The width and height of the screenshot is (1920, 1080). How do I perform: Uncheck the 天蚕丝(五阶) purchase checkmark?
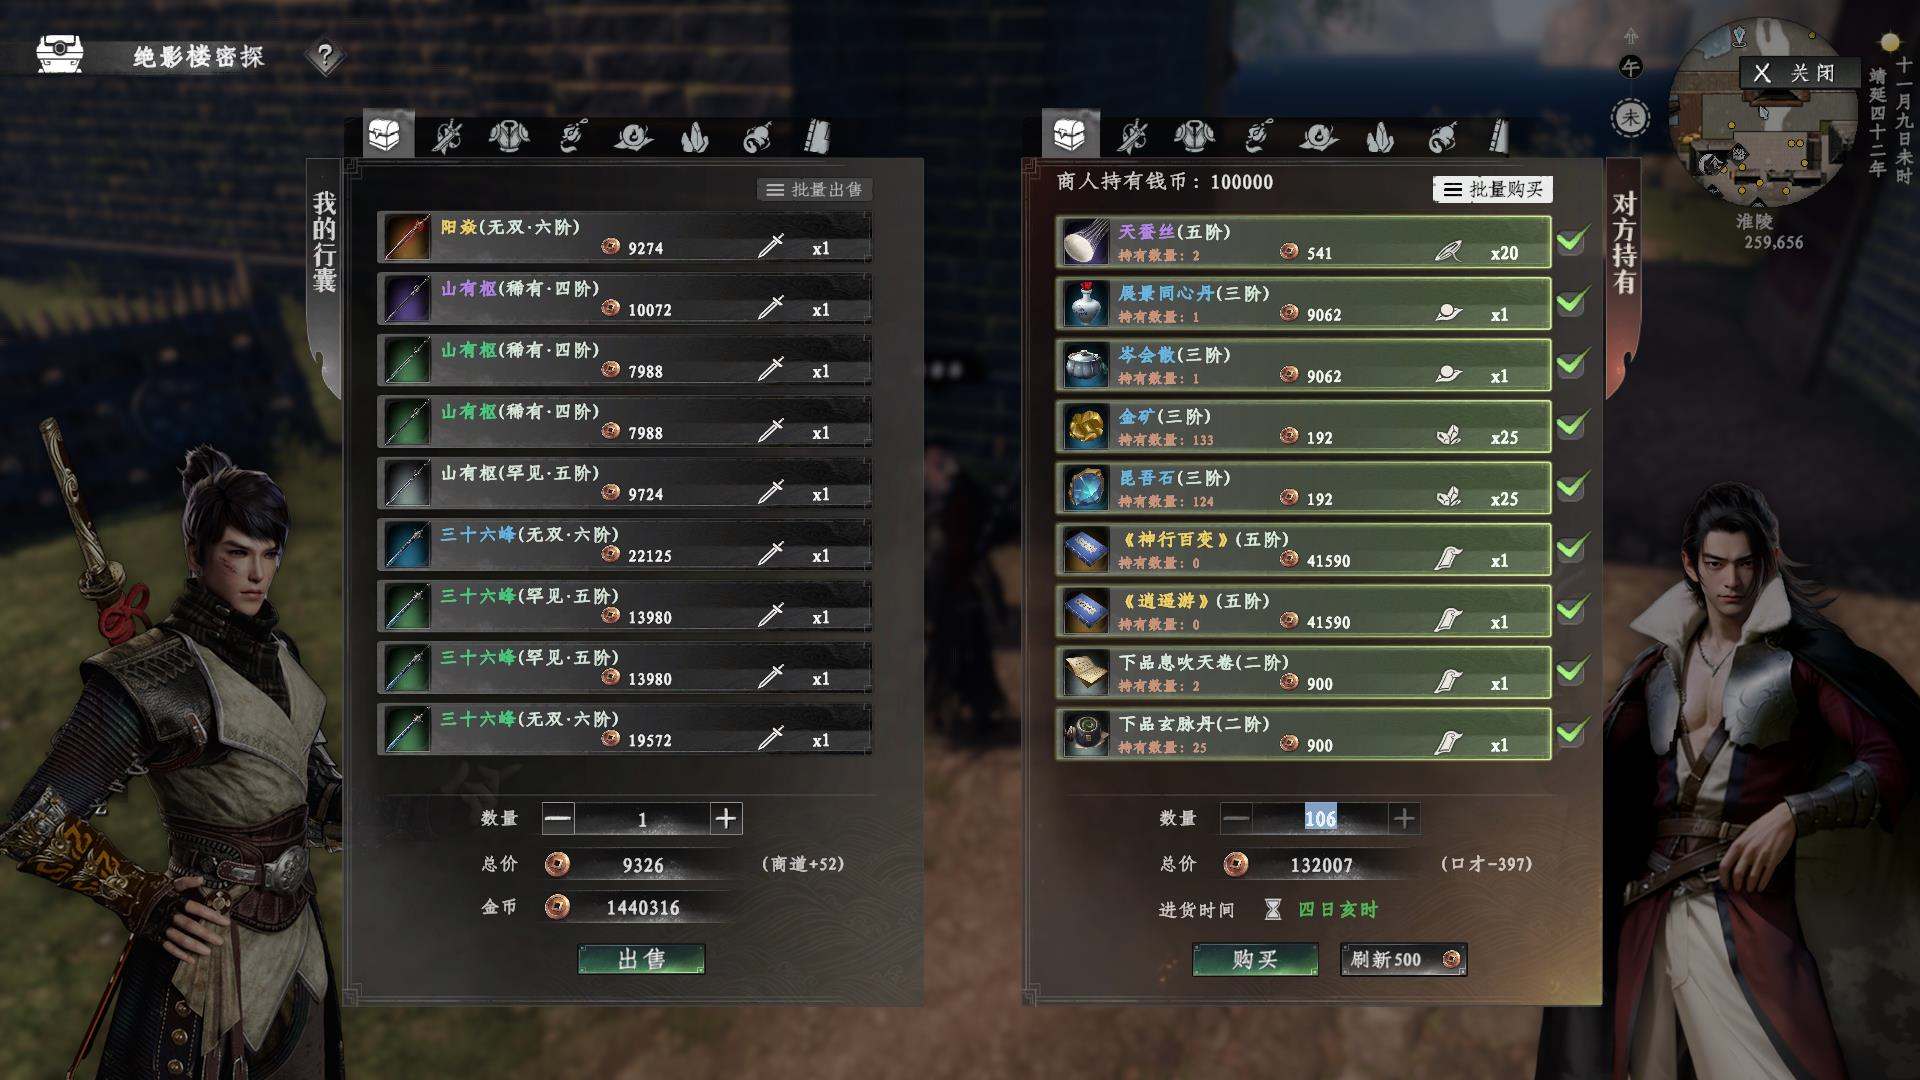coord(1573,241)
